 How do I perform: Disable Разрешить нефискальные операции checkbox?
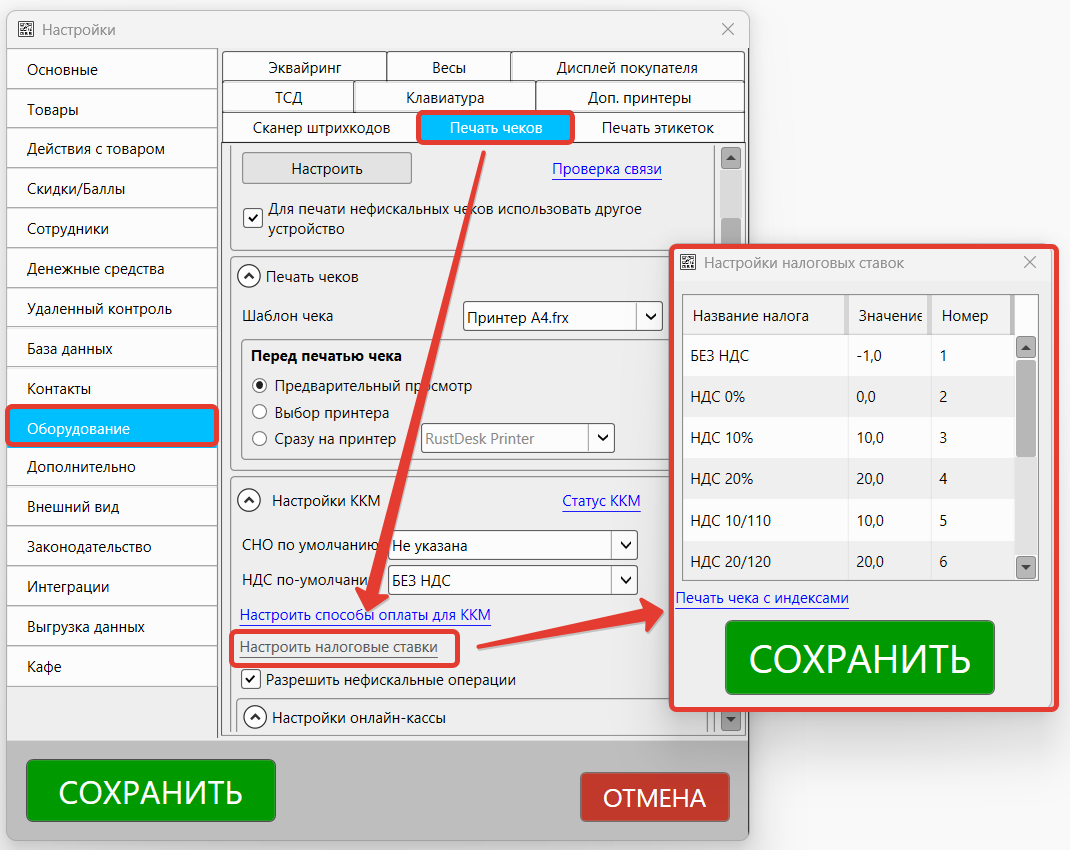point(250,679)
